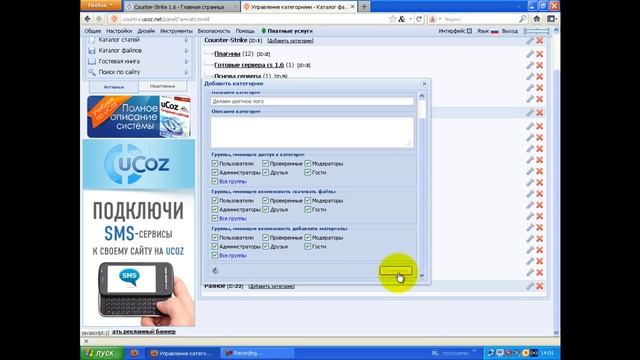Edit the Разное section with pencil icon
The height and width of the screenshot is (360, 640).
[530, 286]
